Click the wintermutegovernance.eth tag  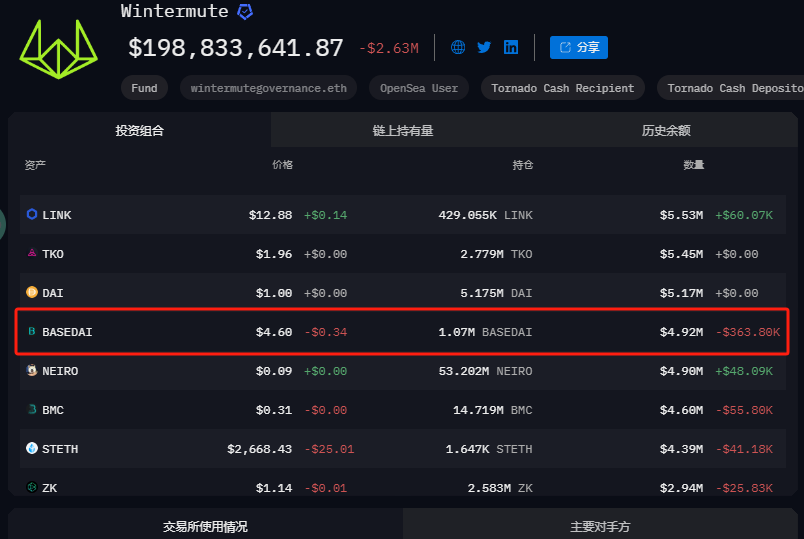[x=269, y=88]
